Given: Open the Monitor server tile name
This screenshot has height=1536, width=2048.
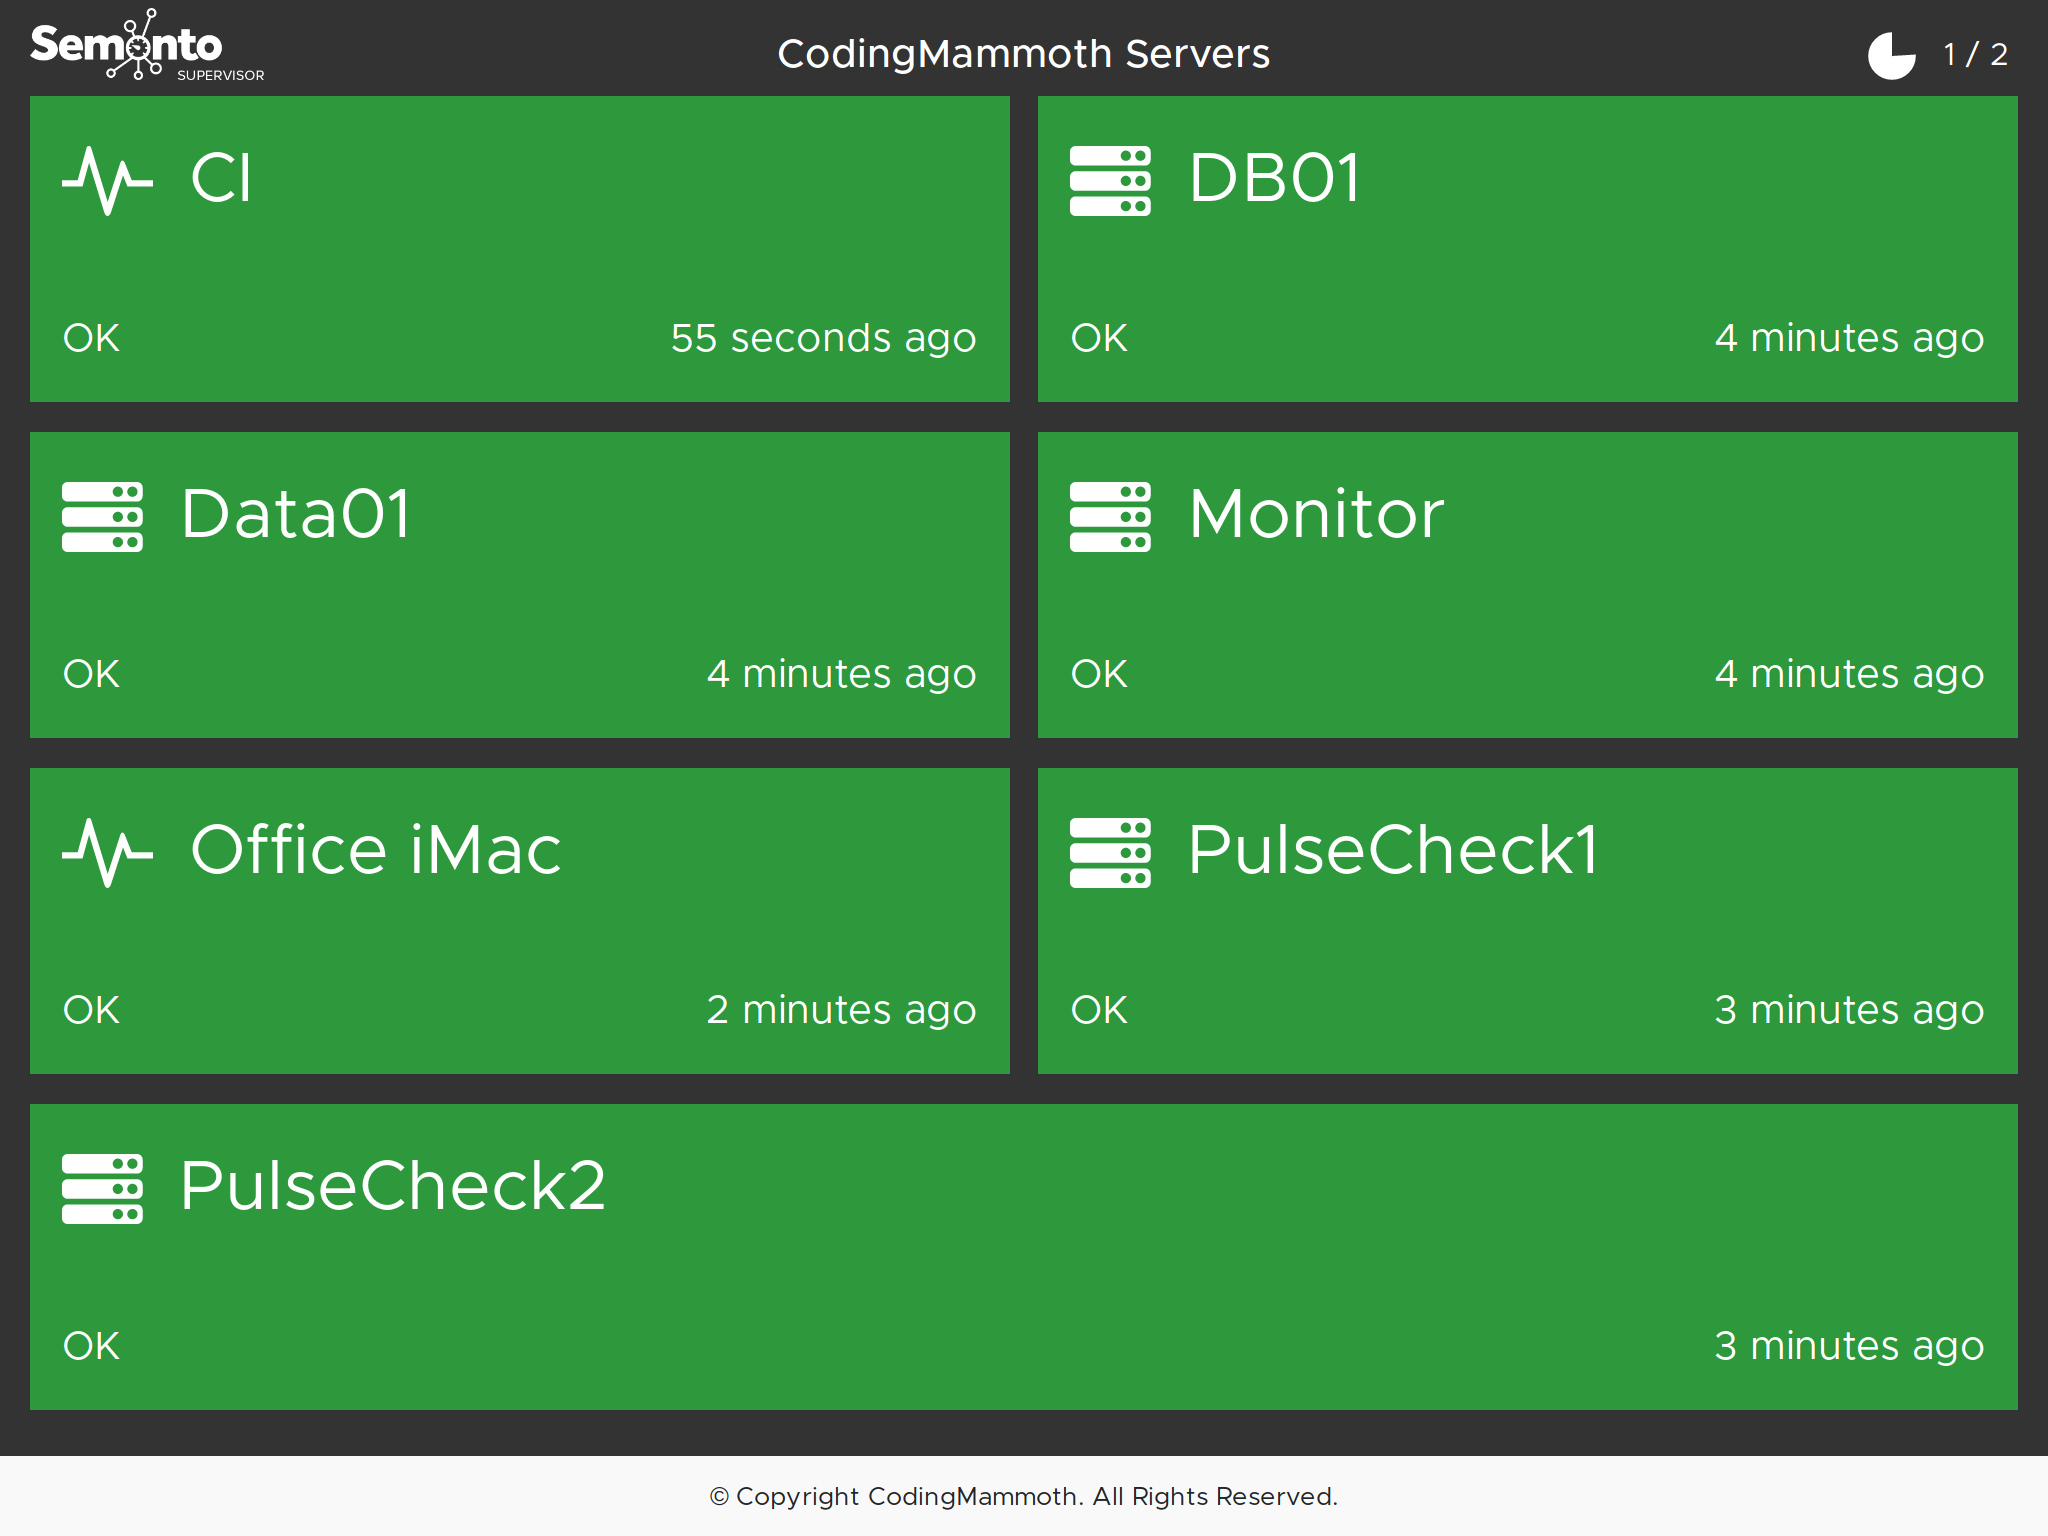Looking at the screenshot, I should click(1316, 515).
